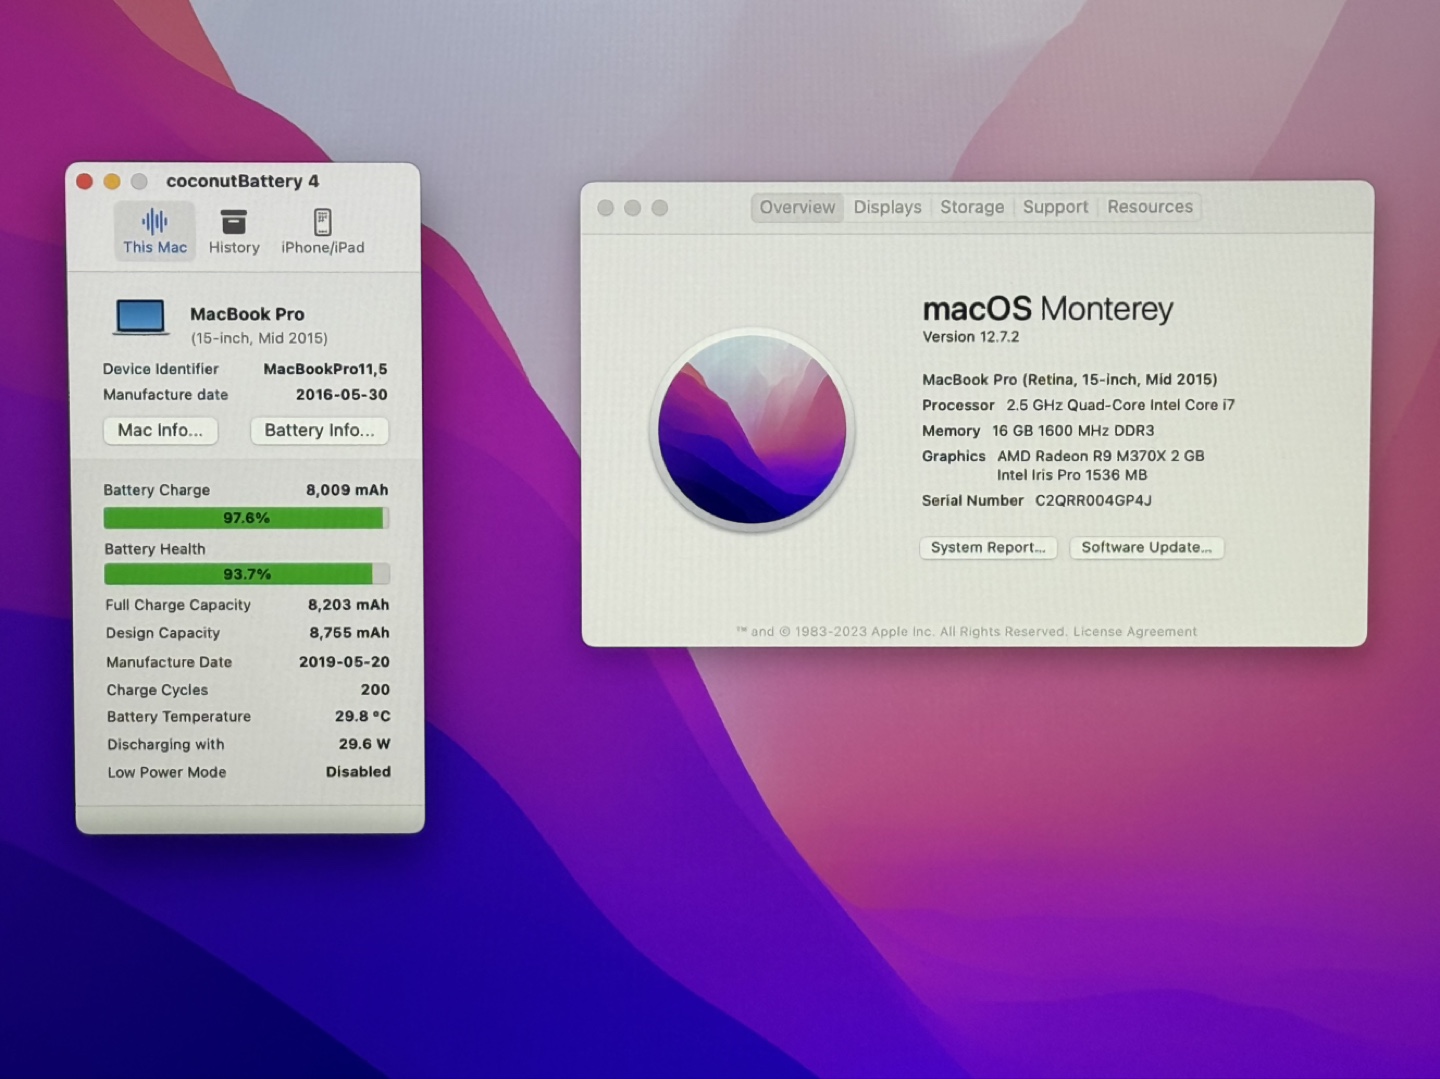This screenshot has width=1440, height=1079.
Task: Switch to the Resources tab
Action: coord(1150,207)
